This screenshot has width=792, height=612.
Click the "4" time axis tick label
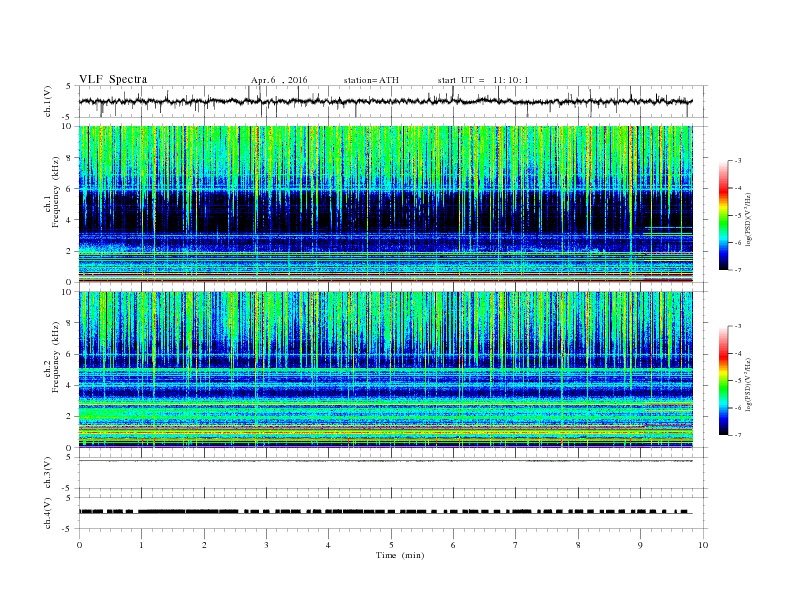point(328,545)
